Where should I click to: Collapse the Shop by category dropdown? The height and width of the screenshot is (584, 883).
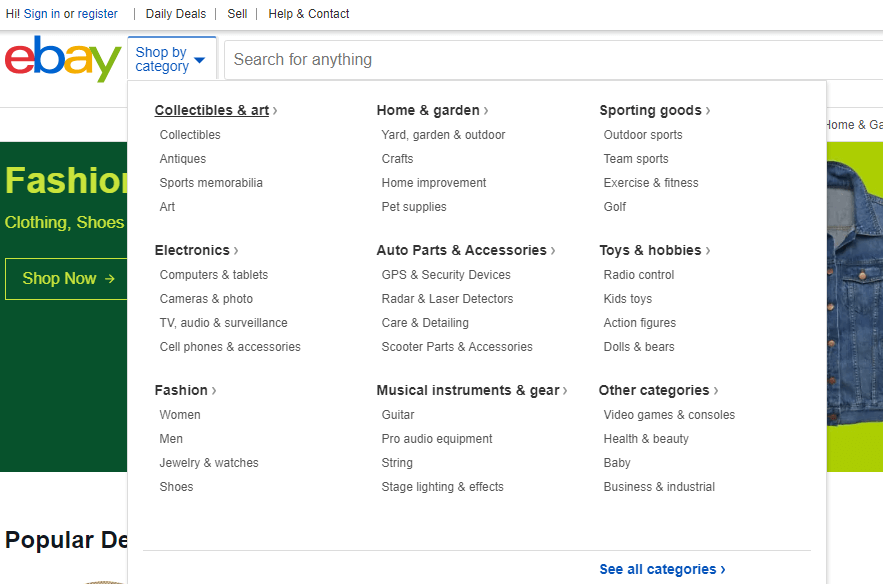pos(172,59)
